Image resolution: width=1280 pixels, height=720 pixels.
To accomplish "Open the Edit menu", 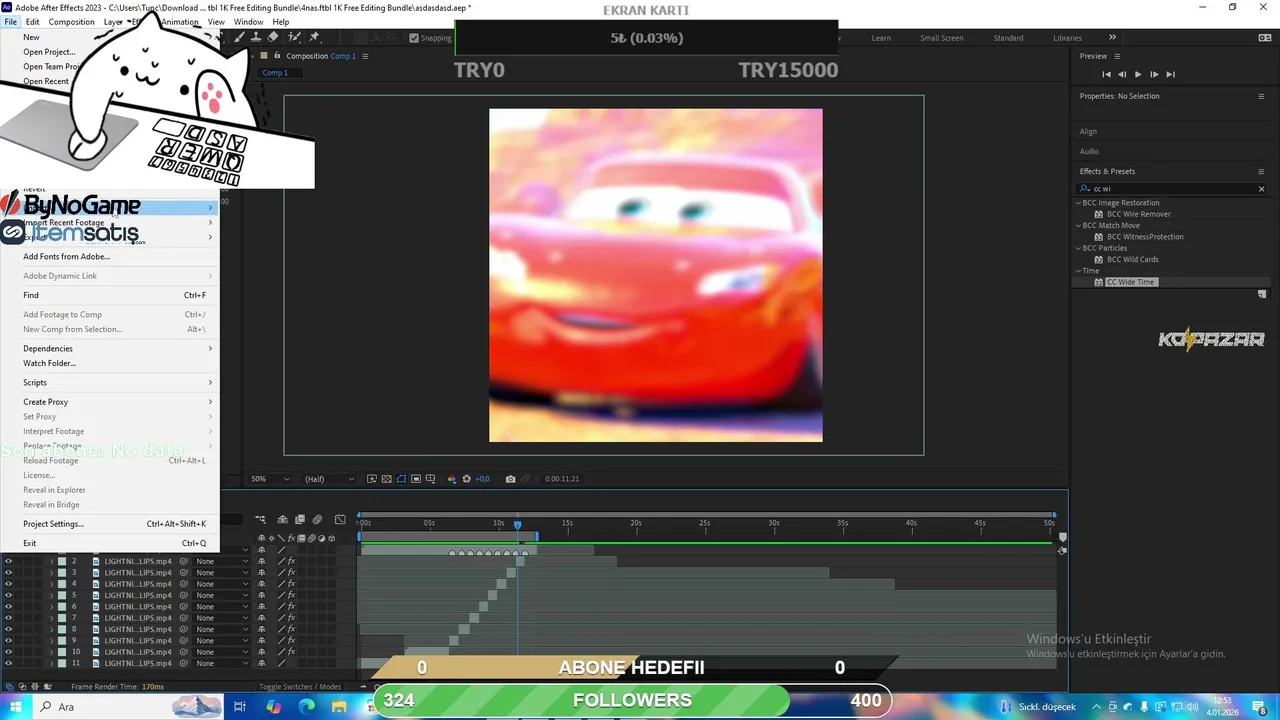I will [x=33, y=22].
